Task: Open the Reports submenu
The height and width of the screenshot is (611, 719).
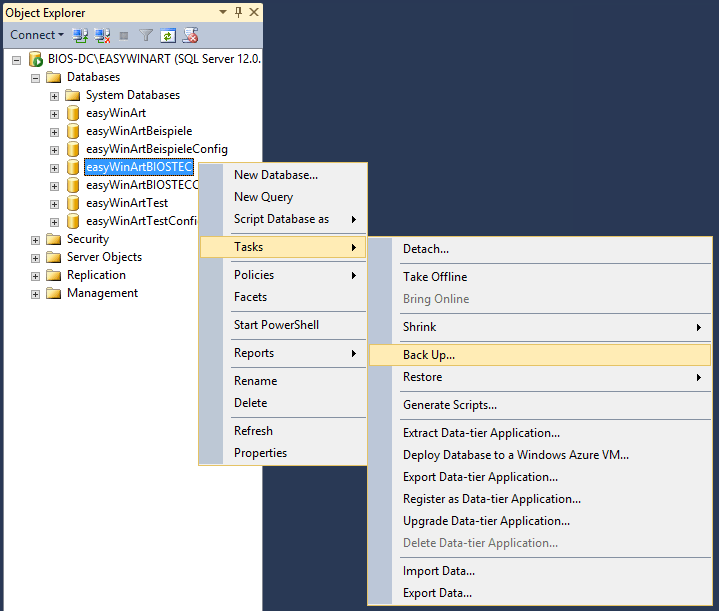Action: [283, 353]
